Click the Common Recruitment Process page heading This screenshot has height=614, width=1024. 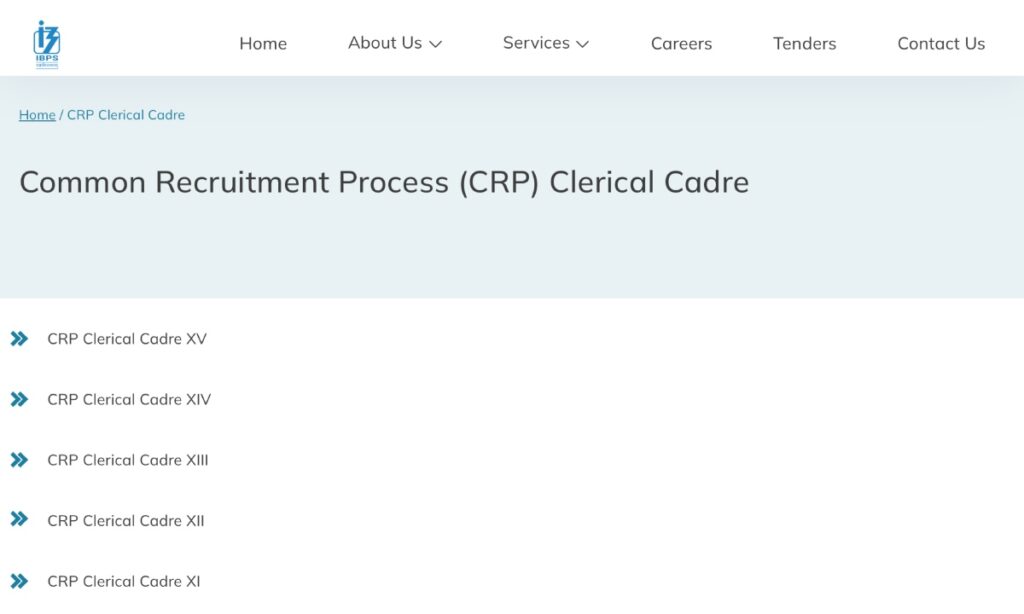(x=384, y=182)
